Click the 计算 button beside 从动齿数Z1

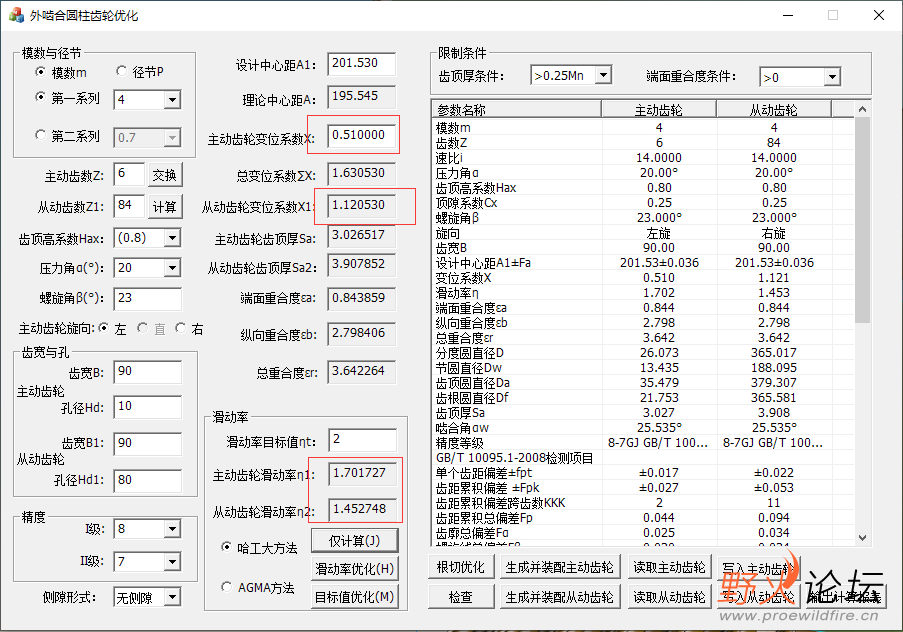[x=165, y=207]
